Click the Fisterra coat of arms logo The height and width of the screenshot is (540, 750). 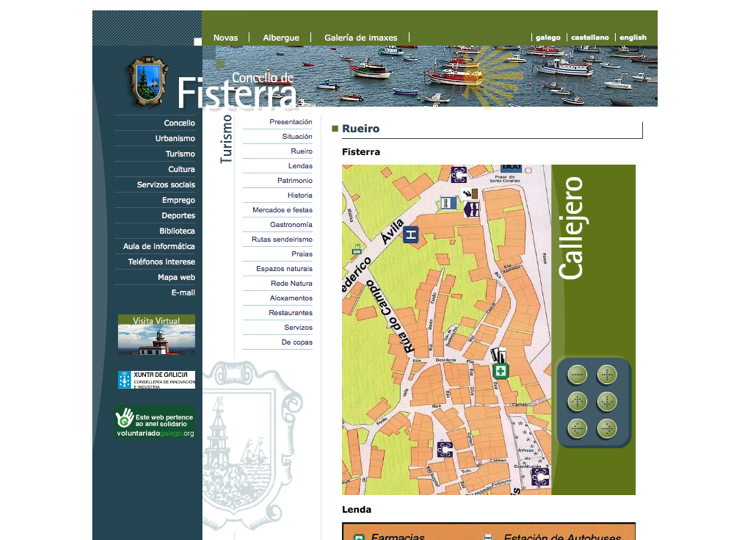click(148, 81)
